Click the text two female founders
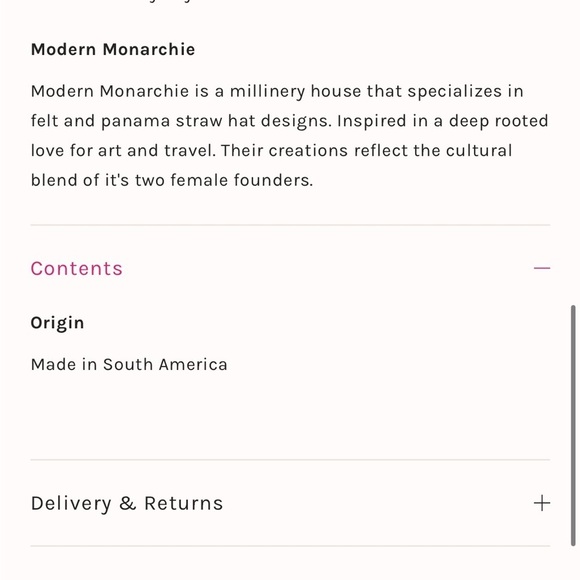The image size is (580, 580). pos(224,181)
